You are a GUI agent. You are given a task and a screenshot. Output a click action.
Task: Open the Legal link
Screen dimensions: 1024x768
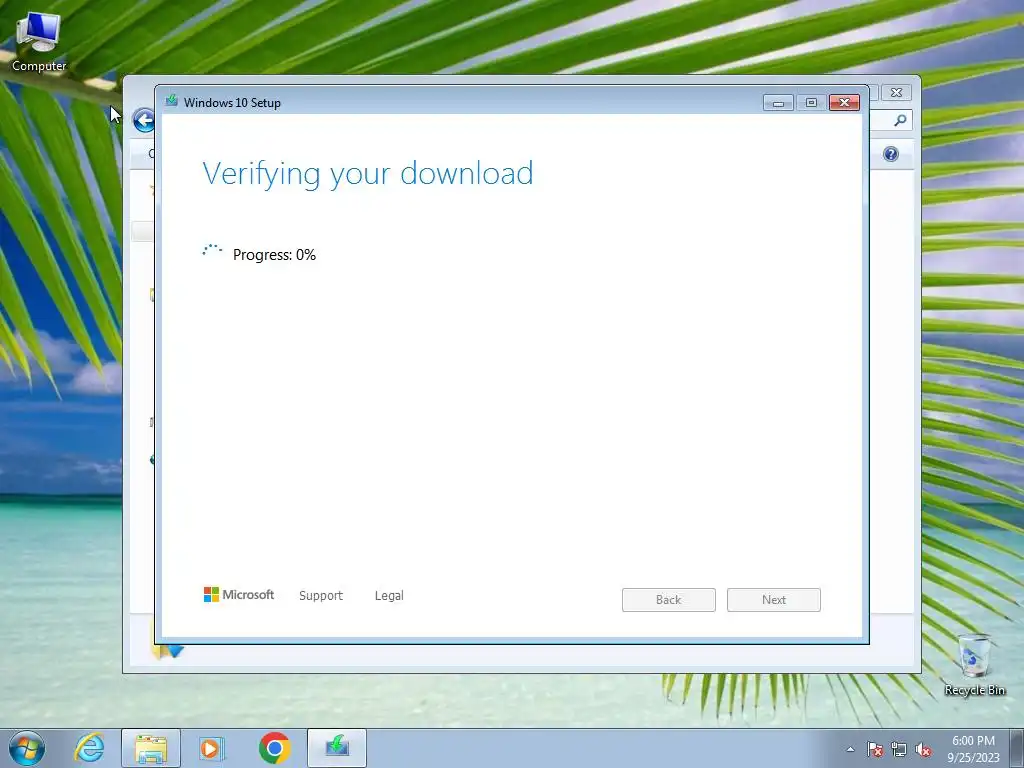[389, 596]
